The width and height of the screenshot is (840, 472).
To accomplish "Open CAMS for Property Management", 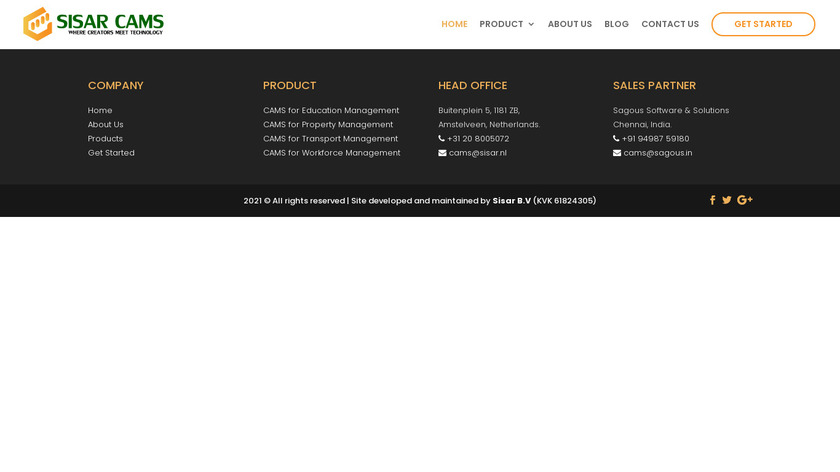I will (328, 124).
